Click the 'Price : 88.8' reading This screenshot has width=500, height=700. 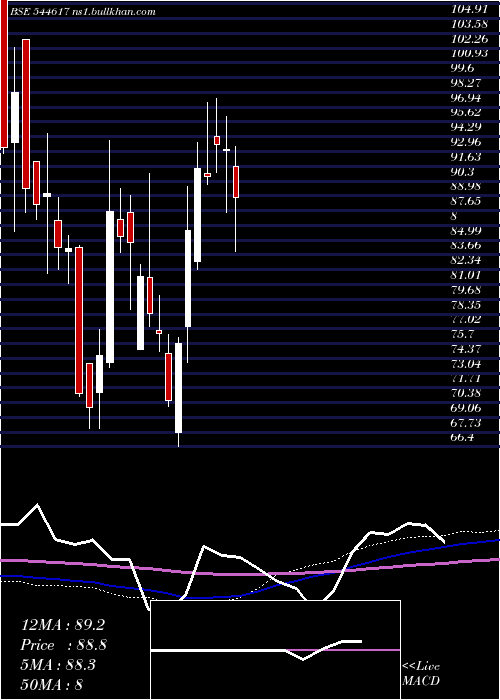coord(64,645)
